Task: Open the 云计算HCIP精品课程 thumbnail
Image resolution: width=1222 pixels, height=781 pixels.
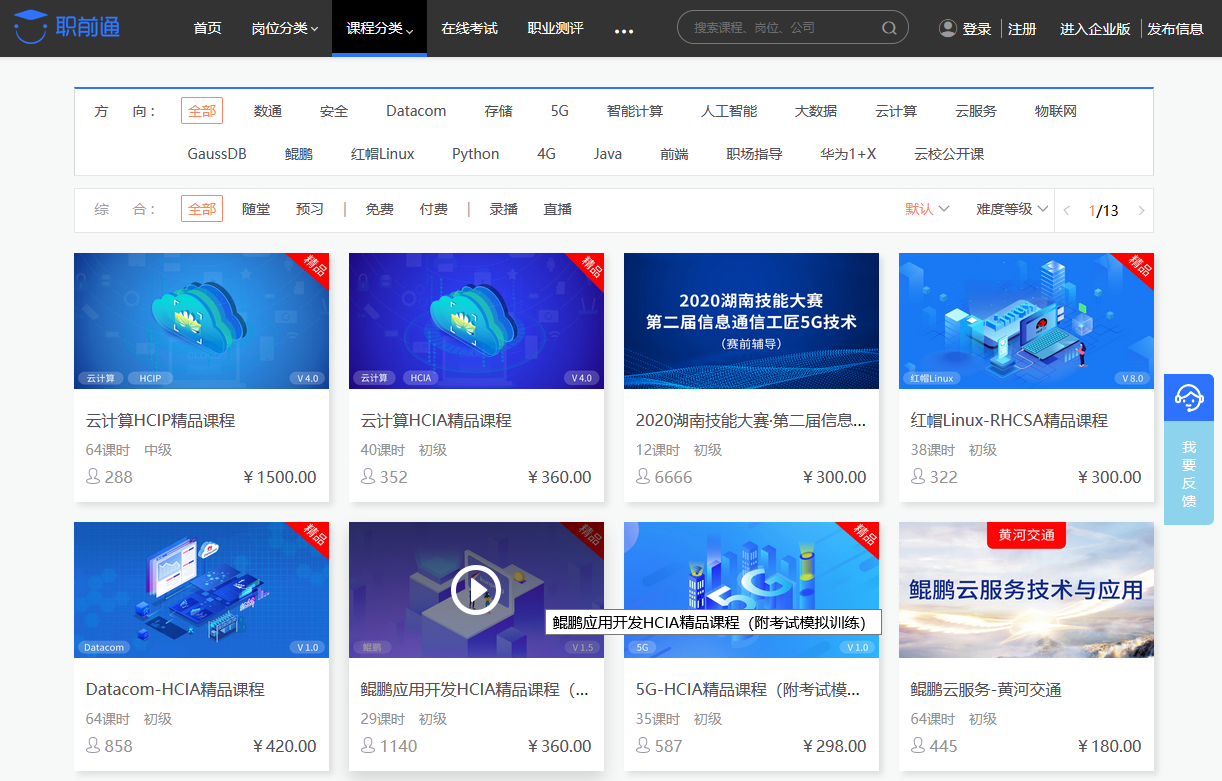Action: 201,321
